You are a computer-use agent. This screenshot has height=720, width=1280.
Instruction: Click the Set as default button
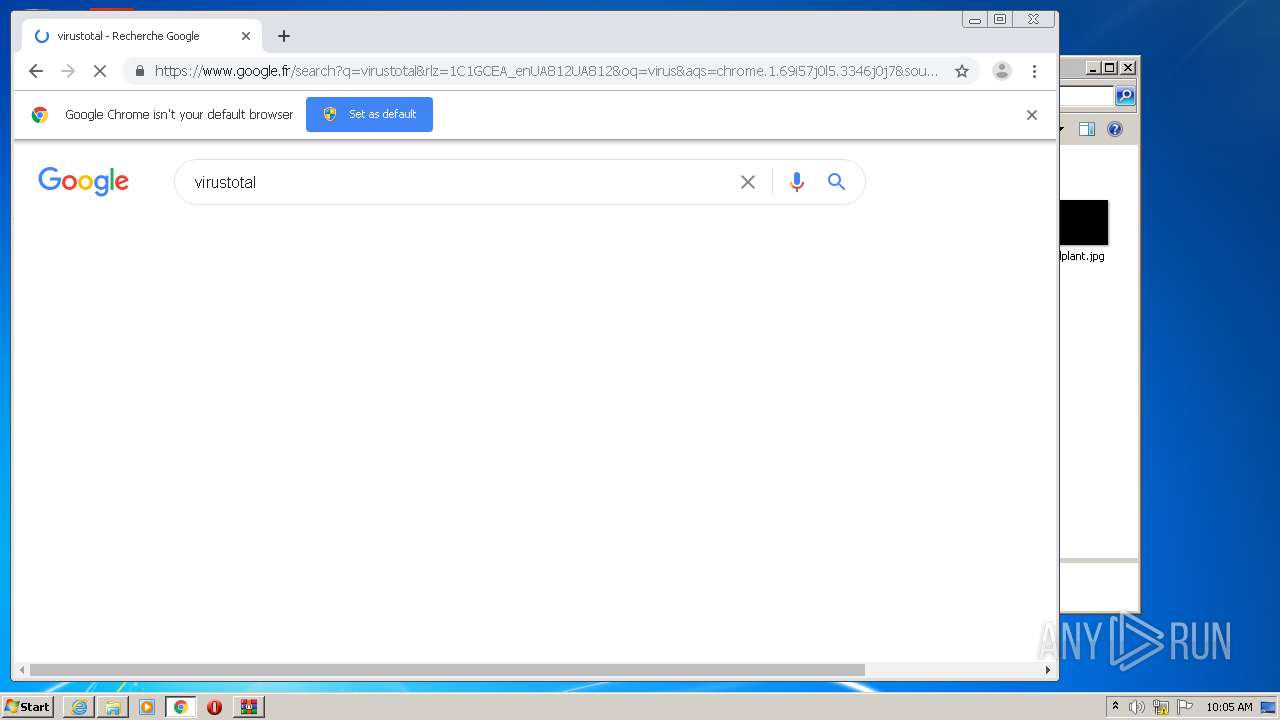(x=369, y=114)
